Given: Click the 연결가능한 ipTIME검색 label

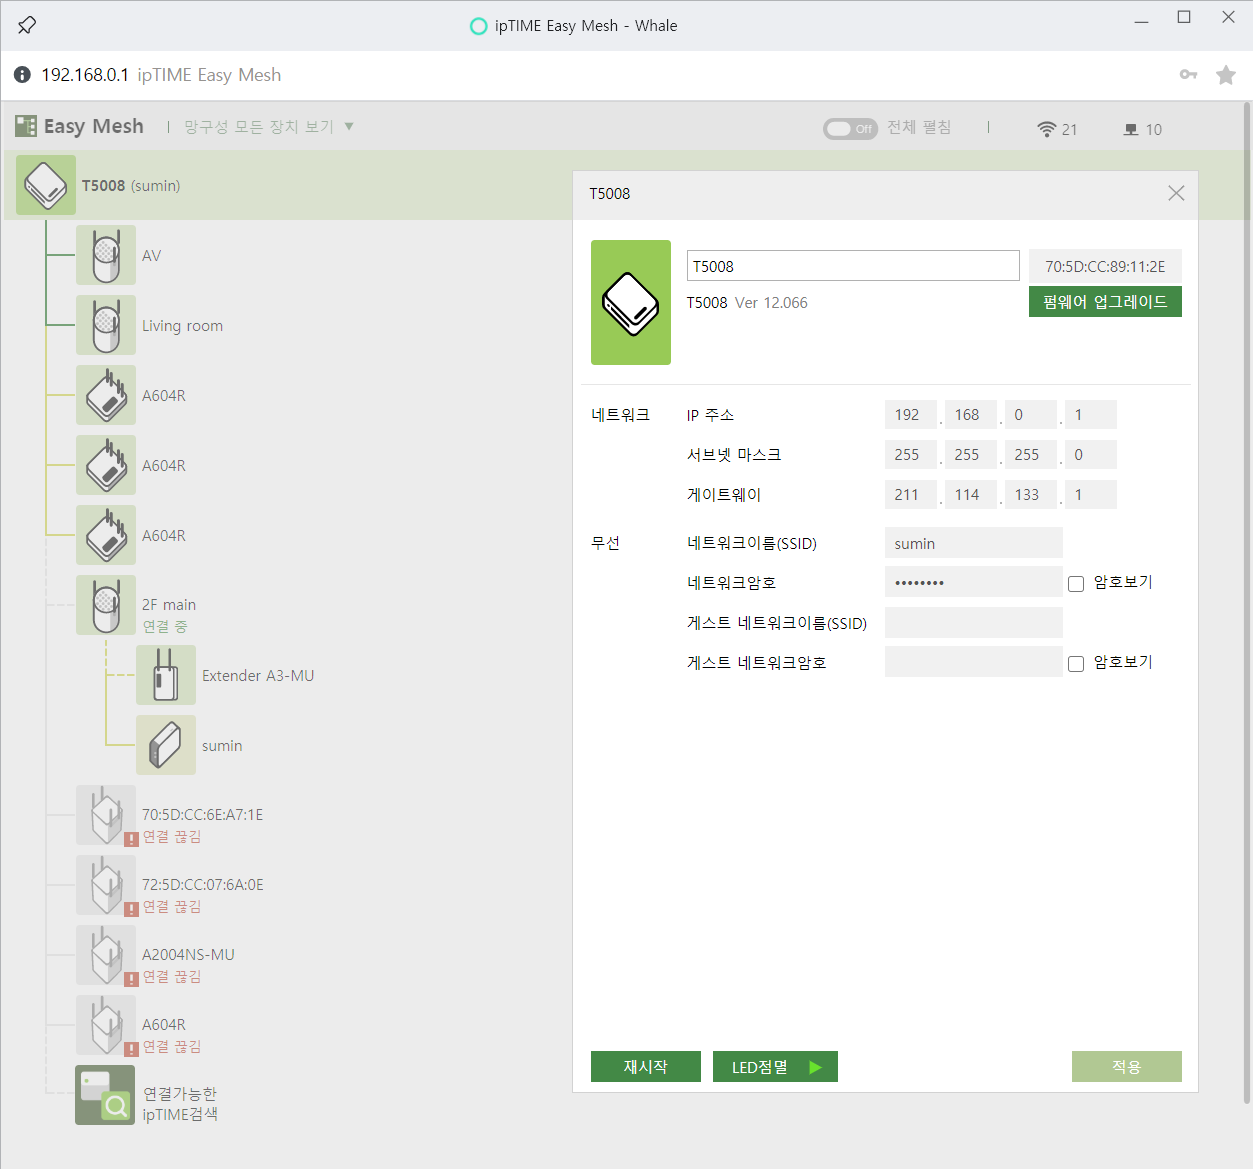Looking at the screenshot, I should (x=180, y=1104).
